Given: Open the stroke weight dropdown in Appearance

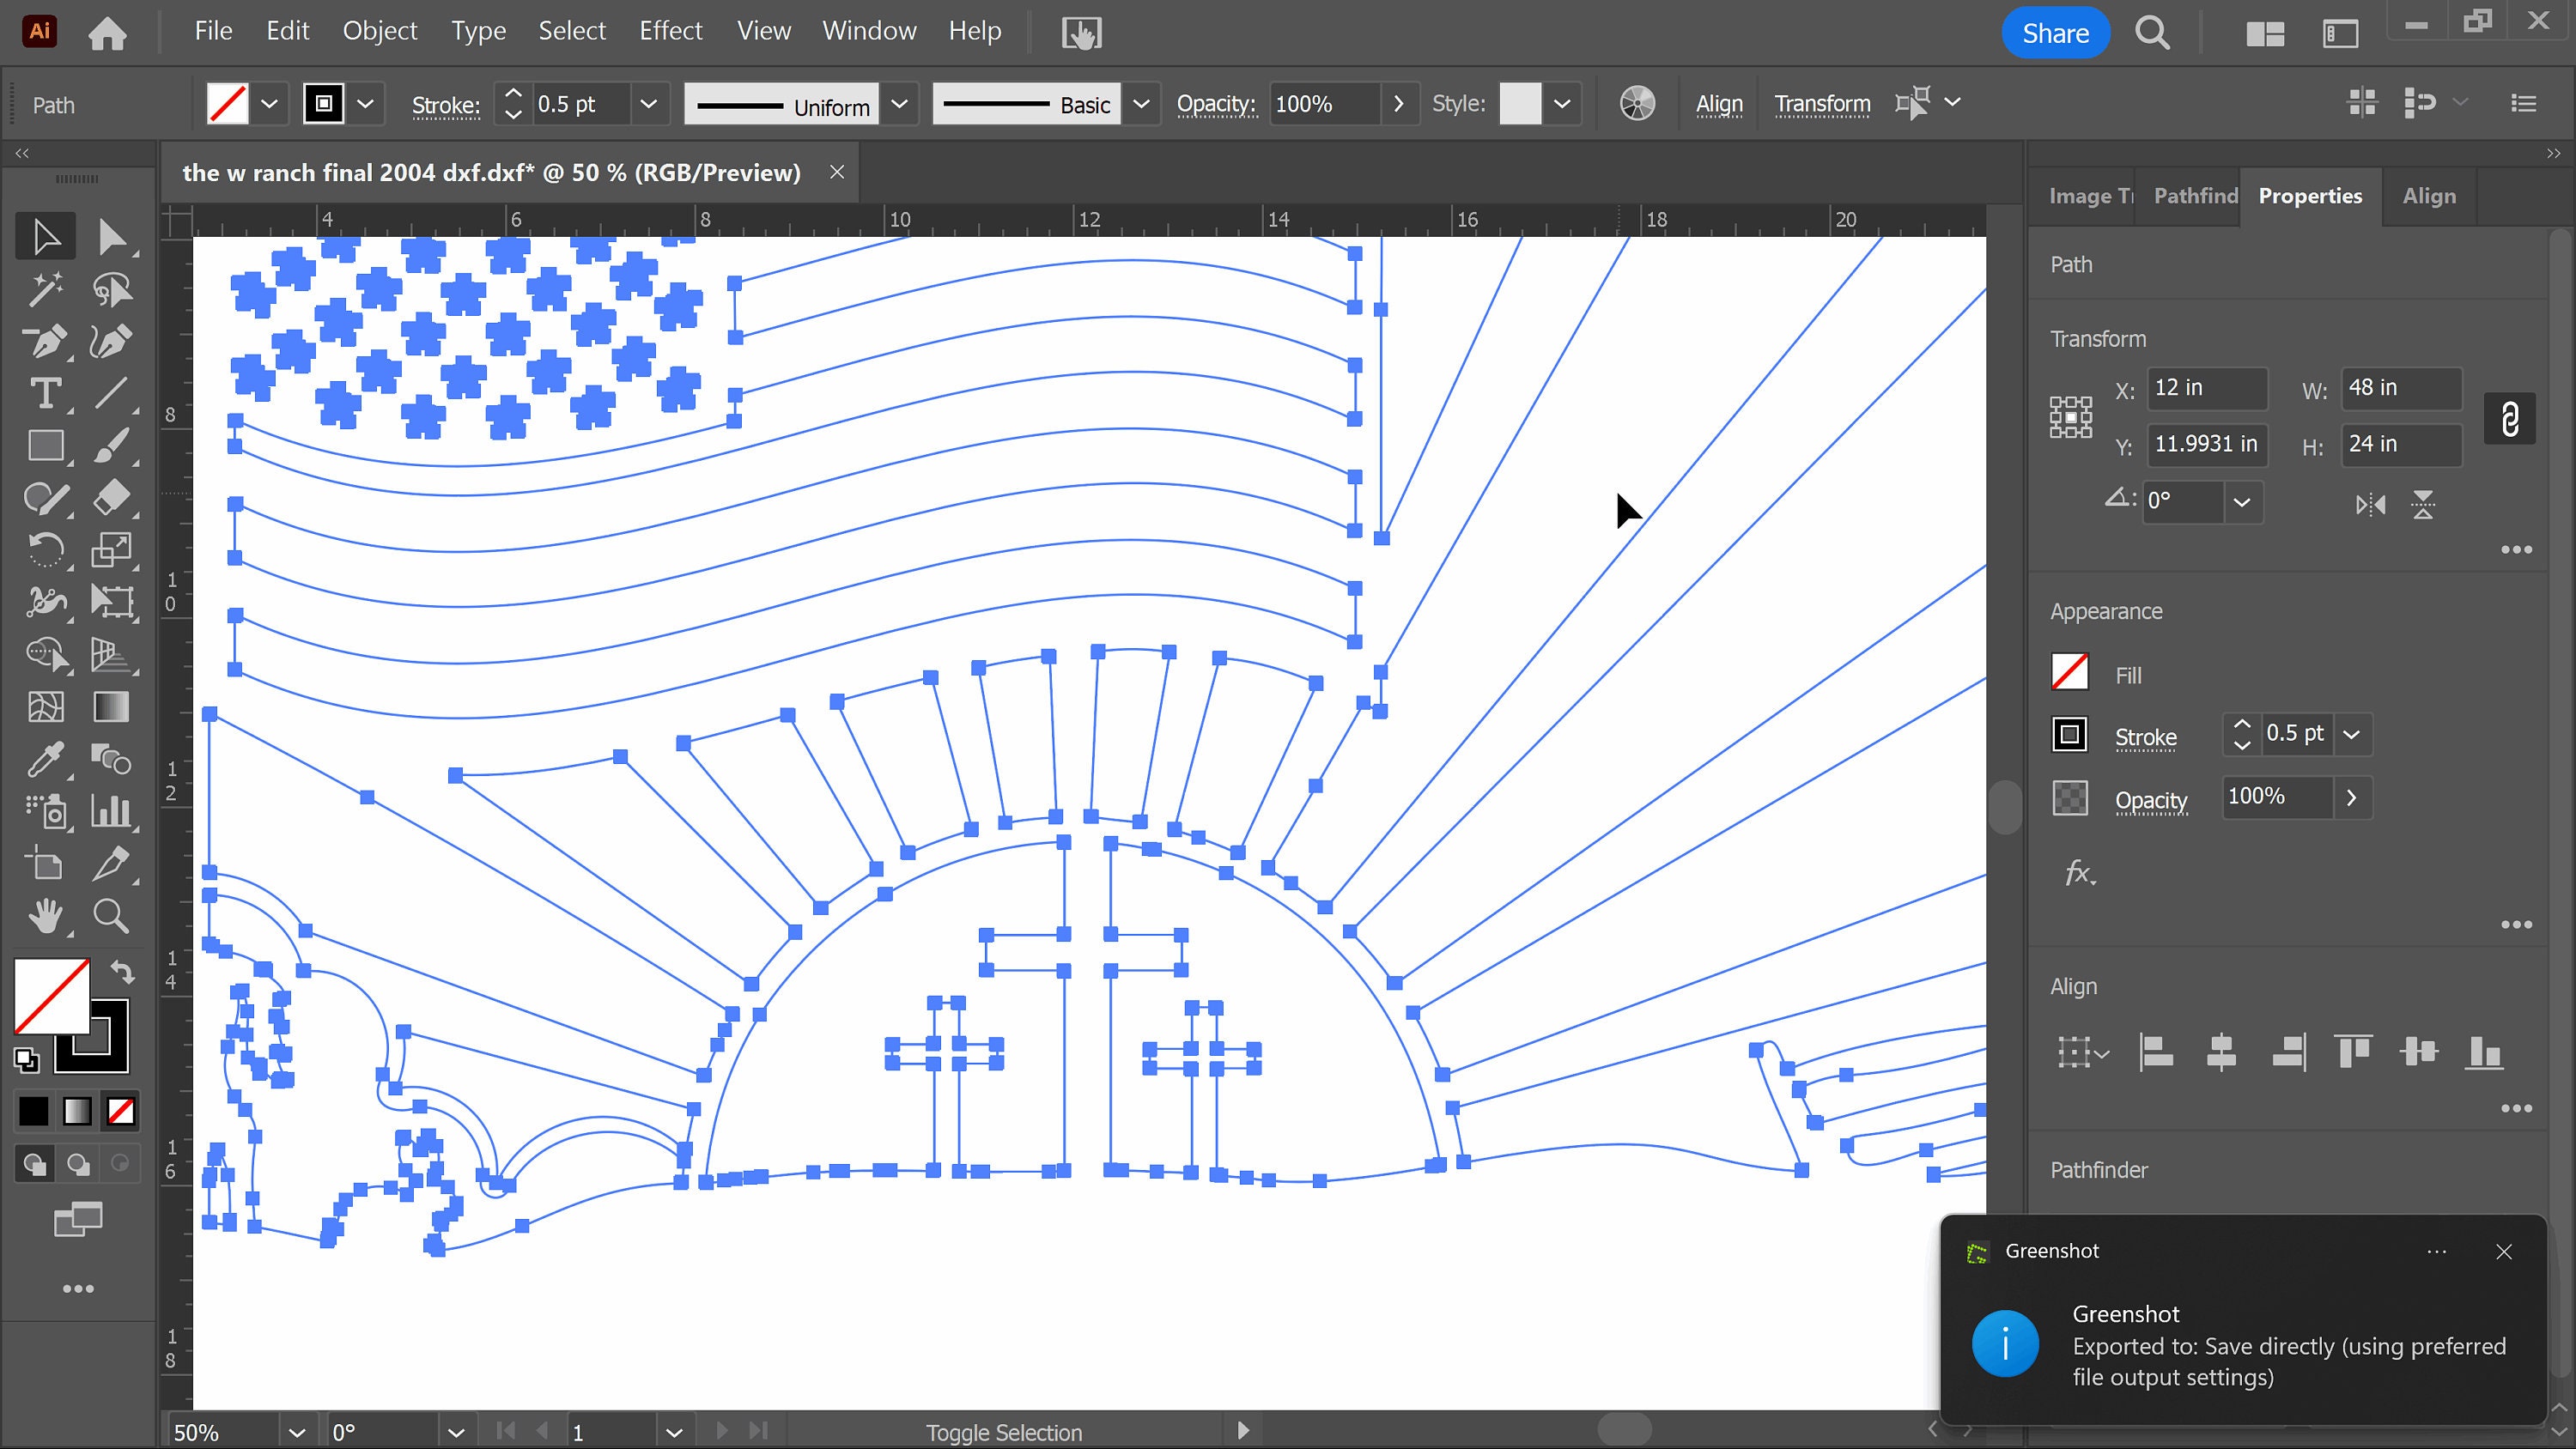Looking at the screenshot, I should 2354,733.
